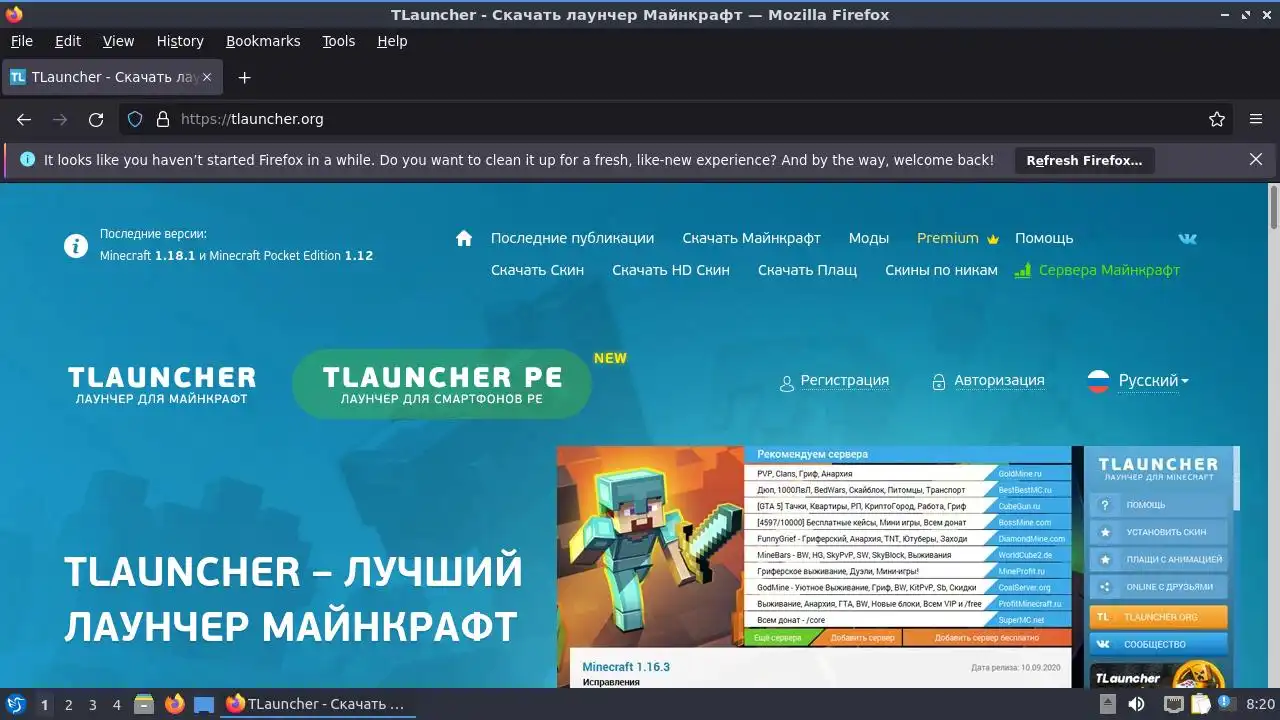Switch to workspace 4
Viewport: 1280px width, 720px height.
tap(117, 705)
